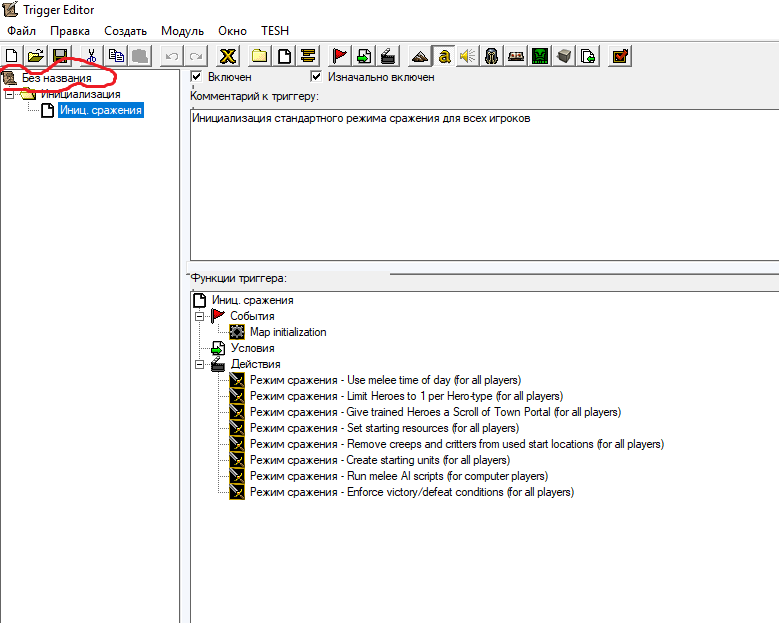The width and height of the screenshot is (779, 623).
Task: Add new trigger comment icon
Action: tap(308, 56)
